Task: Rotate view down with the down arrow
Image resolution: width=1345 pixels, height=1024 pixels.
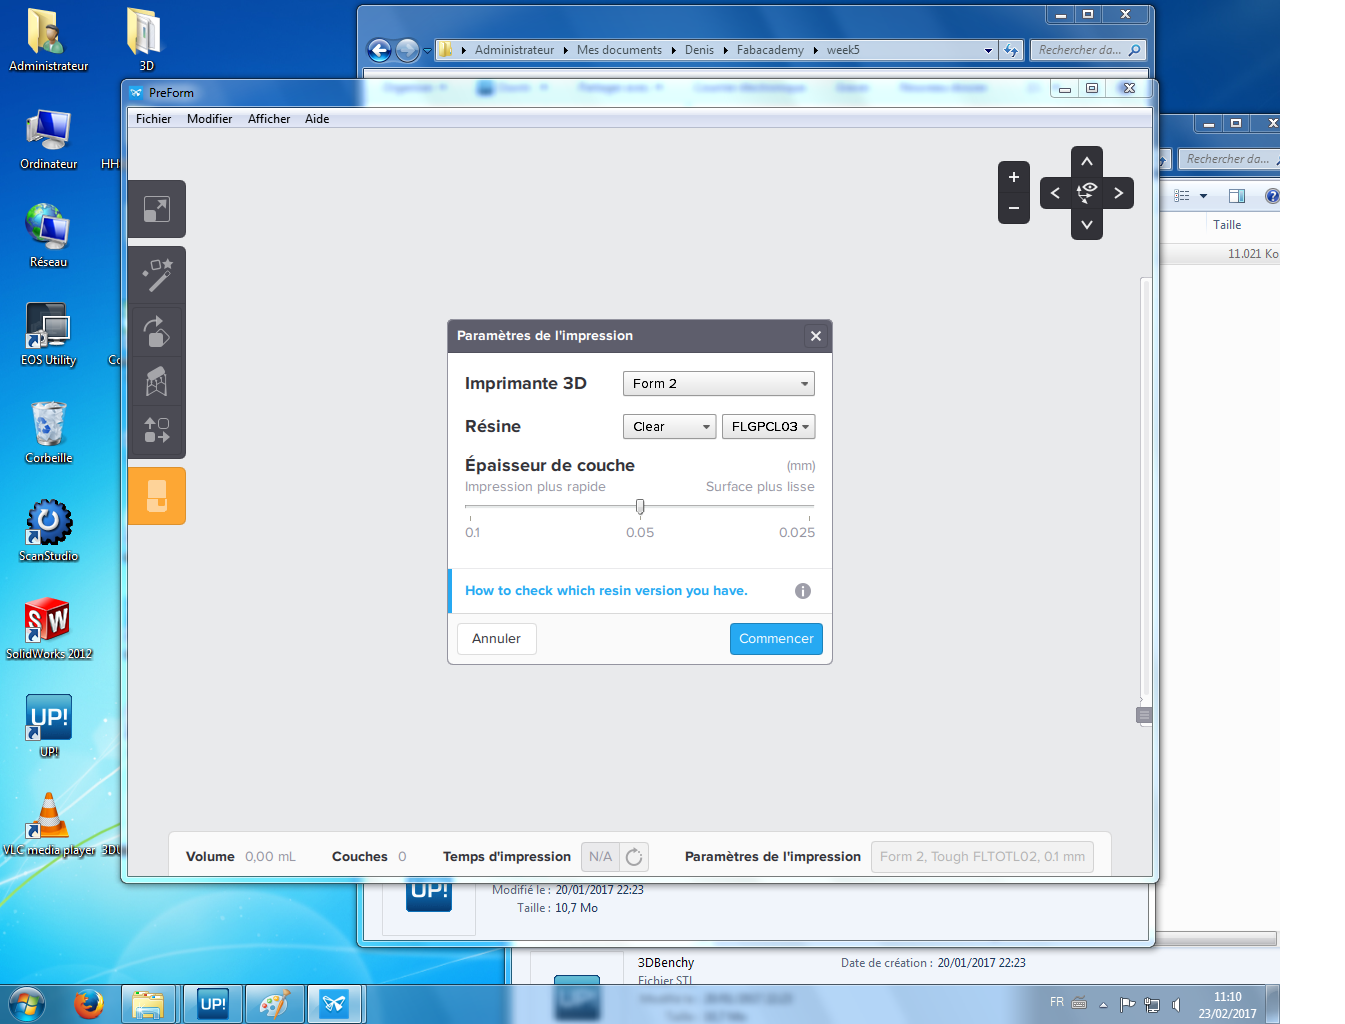Action: coord(1087,225)
